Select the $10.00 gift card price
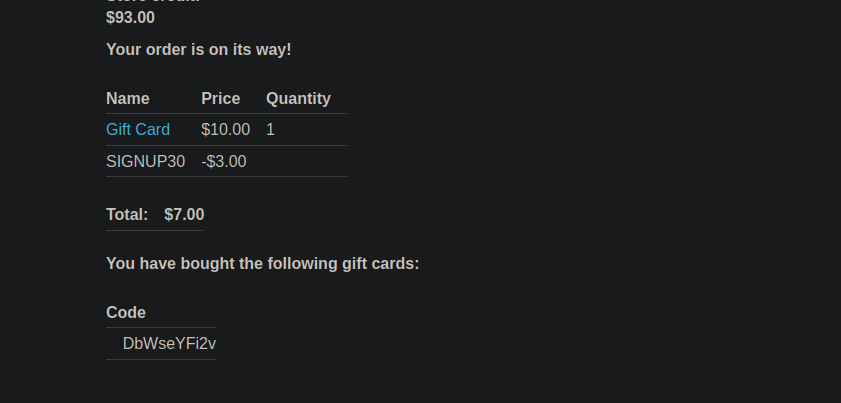The height and width of the screenshot is (403, 841). coord(225,129)
